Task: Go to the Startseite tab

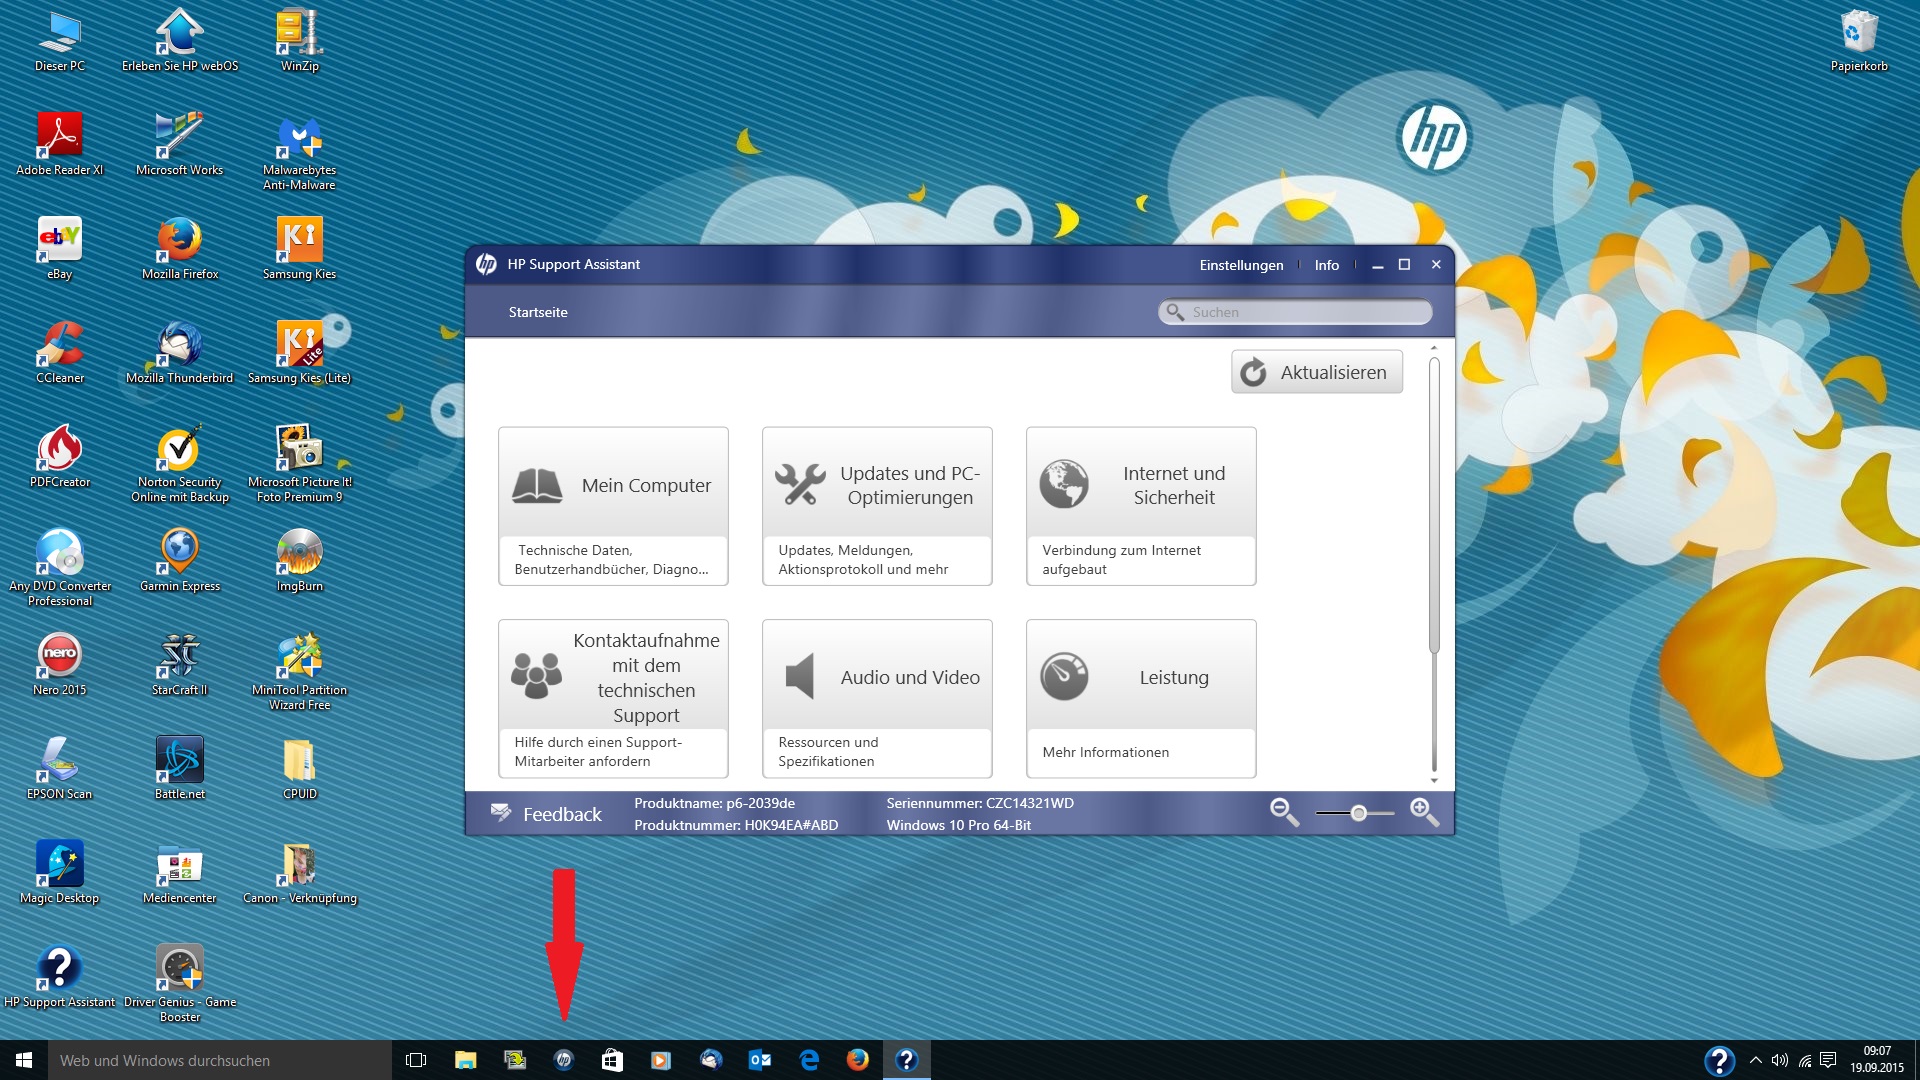Action: point(538,312)
